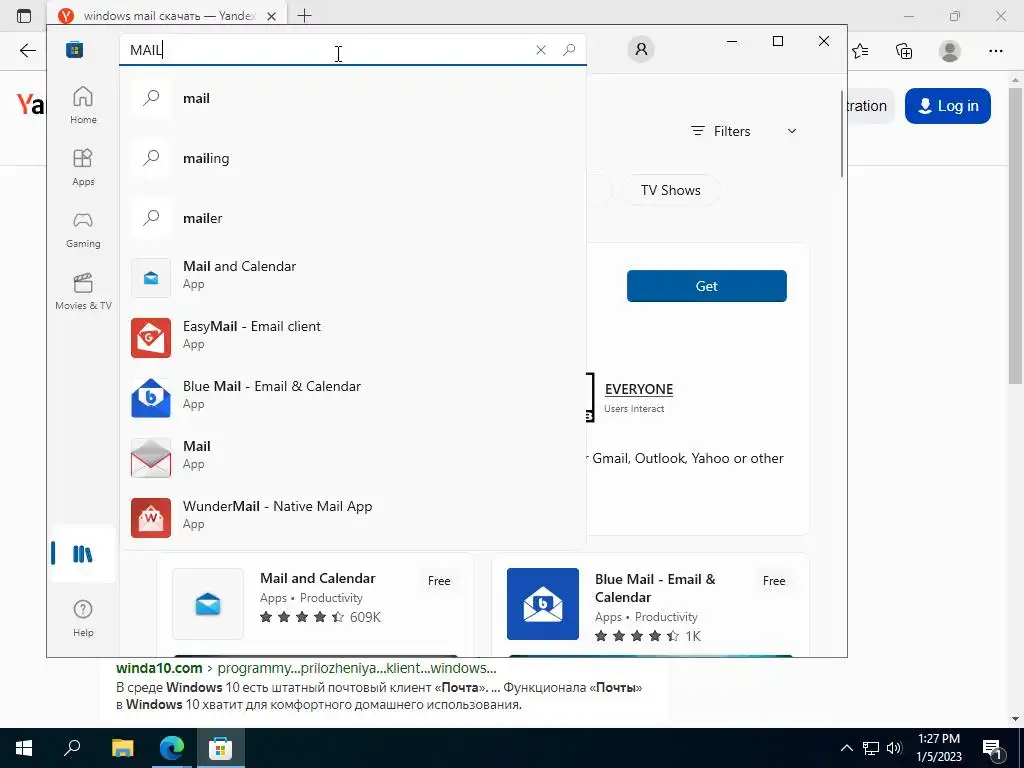Select the 'mailer' search suggestion

click(x=353, y=218)
